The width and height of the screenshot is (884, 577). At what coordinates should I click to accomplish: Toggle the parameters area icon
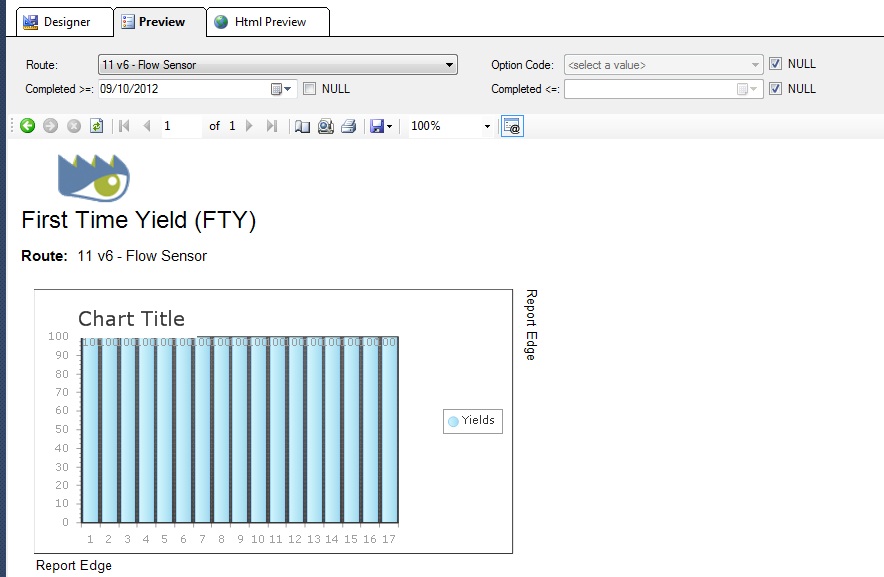[512, 126]
